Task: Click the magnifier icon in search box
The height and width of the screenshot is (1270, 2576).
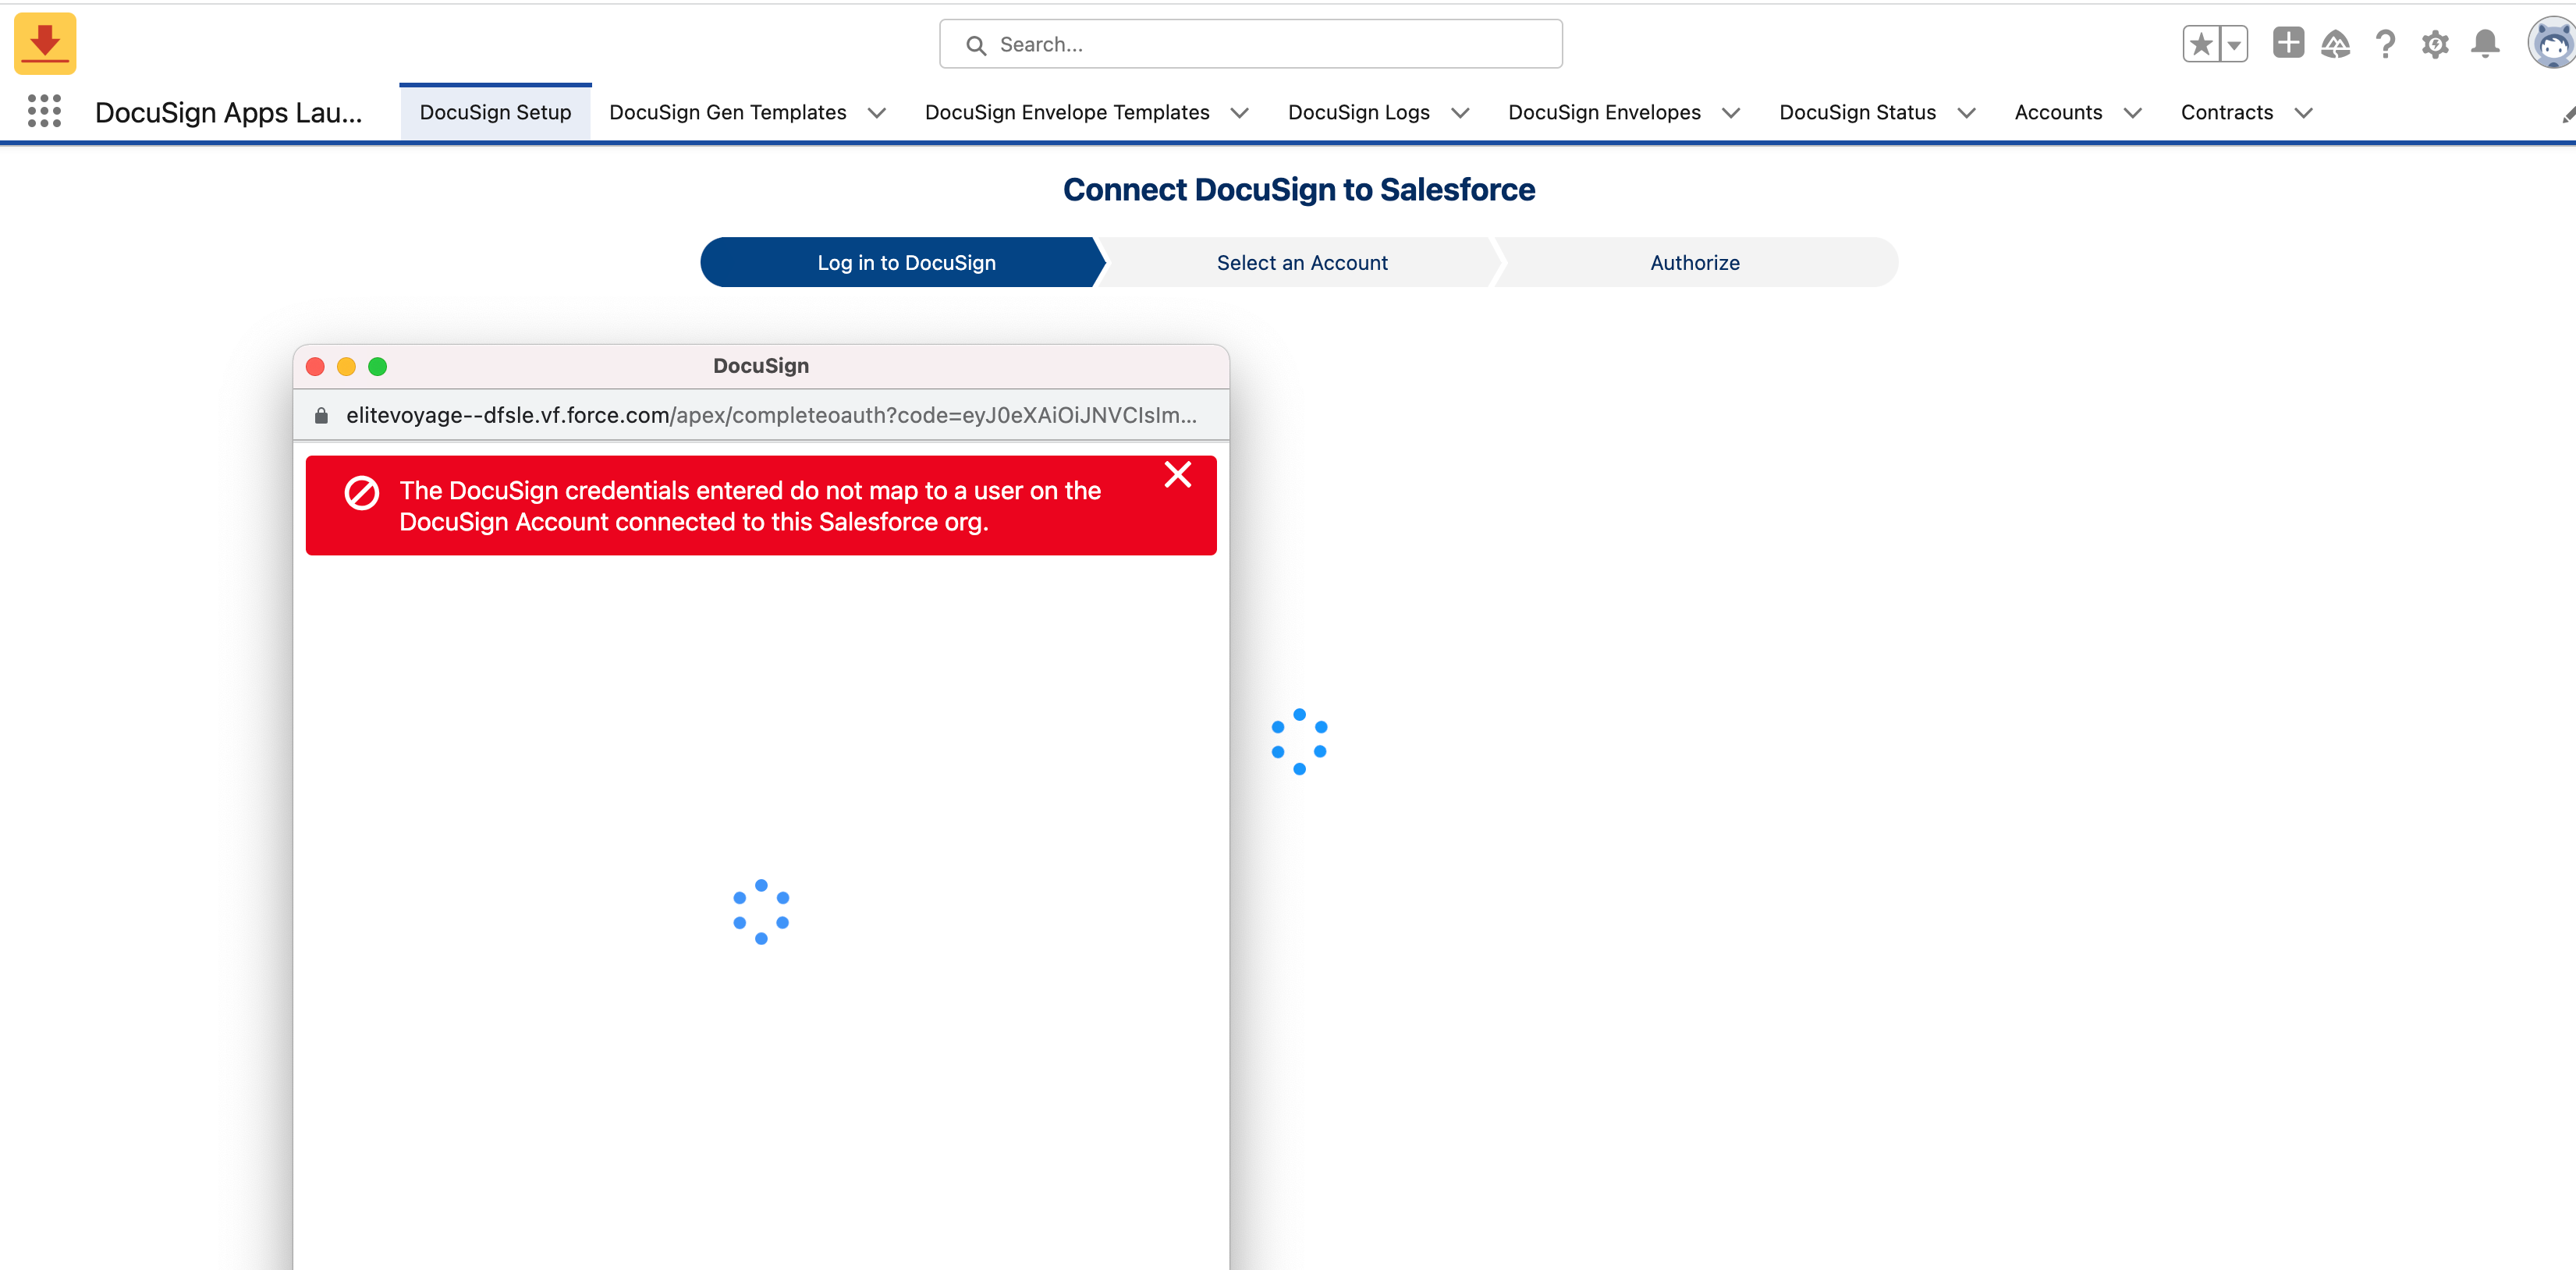Action: tap(976, 45)
